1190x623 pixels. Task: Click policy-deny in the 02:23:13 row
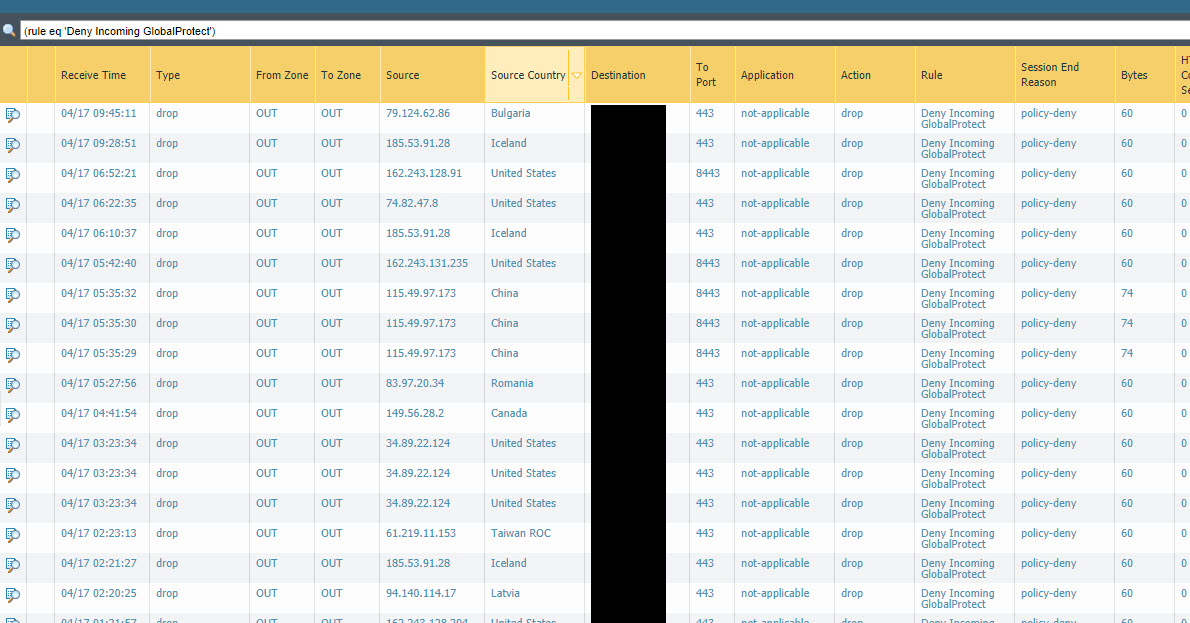(1048, 533)
